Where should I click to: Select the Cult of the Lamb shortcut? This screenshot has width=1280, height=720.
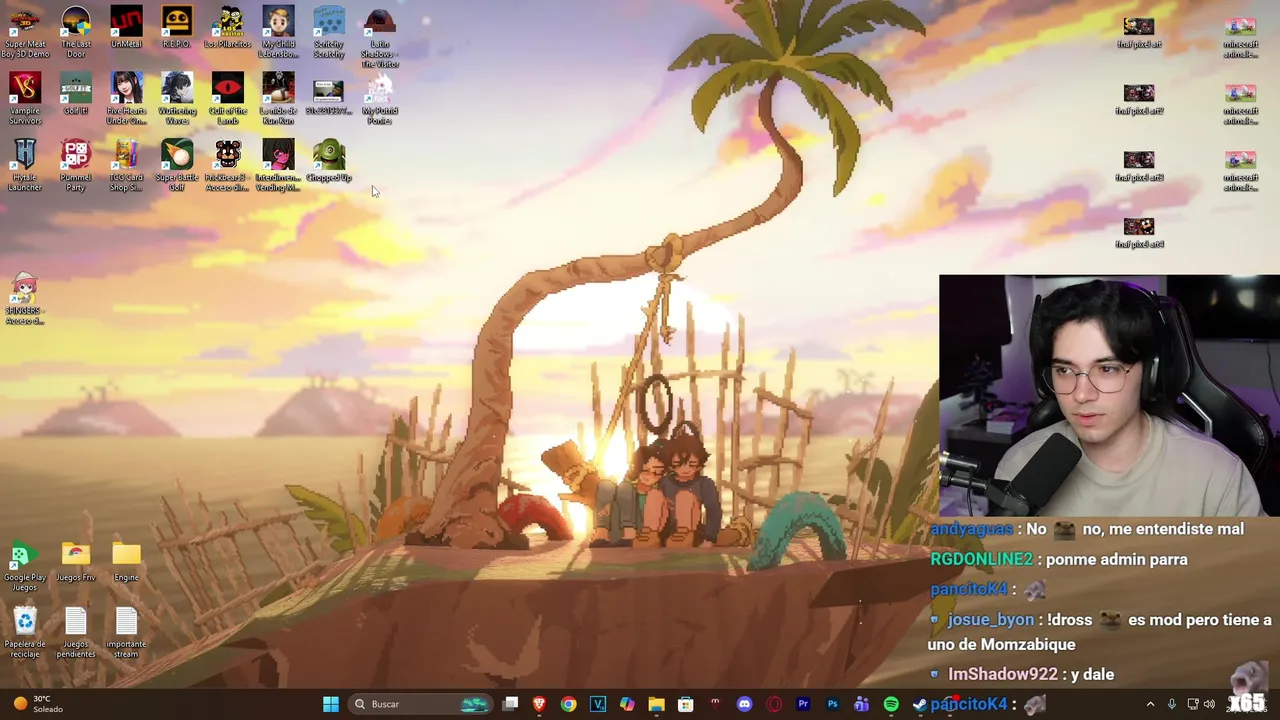(x=227, y=99)
